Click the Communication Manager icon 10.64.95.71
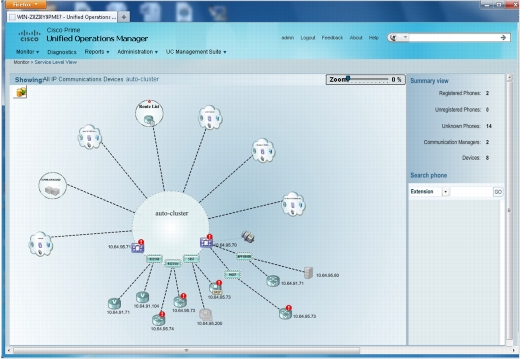521x361 pixels. (x=137, y=247)
